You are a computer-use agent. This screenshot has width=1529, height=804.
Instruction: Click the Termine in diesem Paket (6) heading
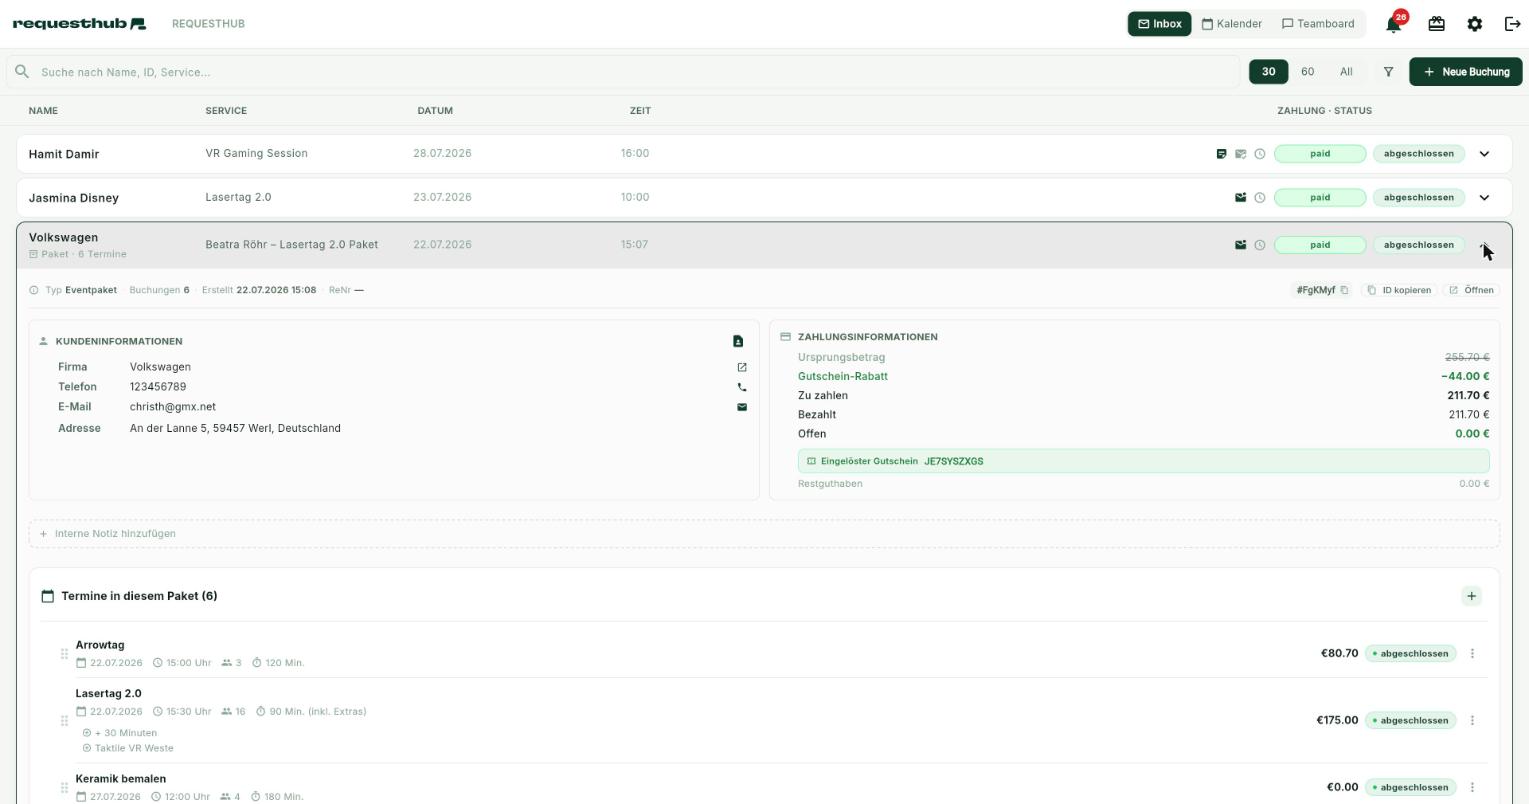pos(139,596)
